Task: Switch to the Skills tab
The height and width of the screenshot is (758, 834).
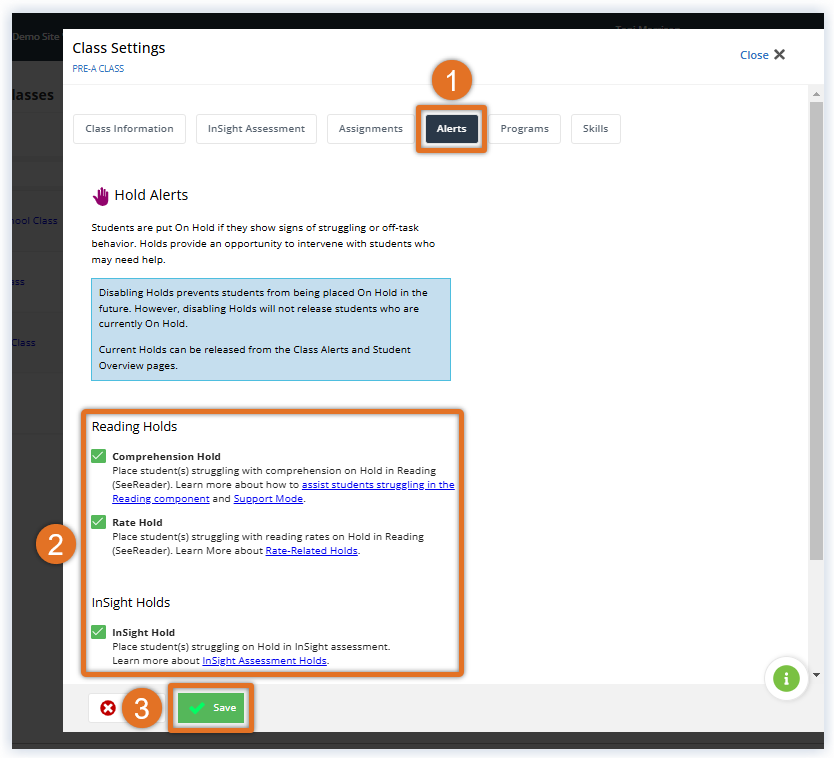Action: (595, 129)
